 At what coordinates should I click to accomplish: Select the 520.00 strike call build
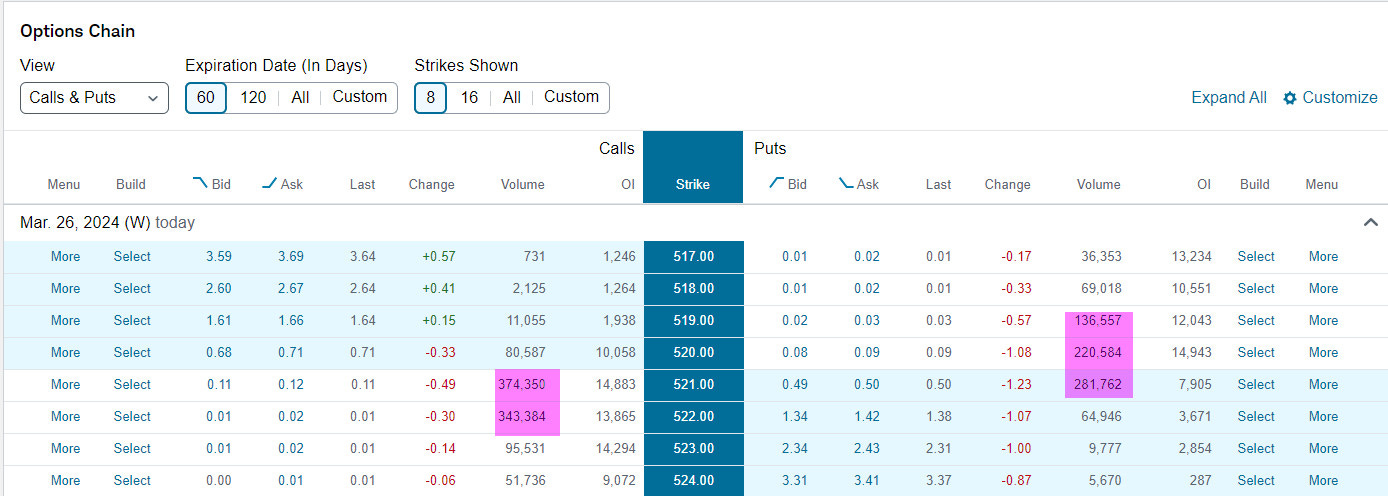click(x=132, y=352)
